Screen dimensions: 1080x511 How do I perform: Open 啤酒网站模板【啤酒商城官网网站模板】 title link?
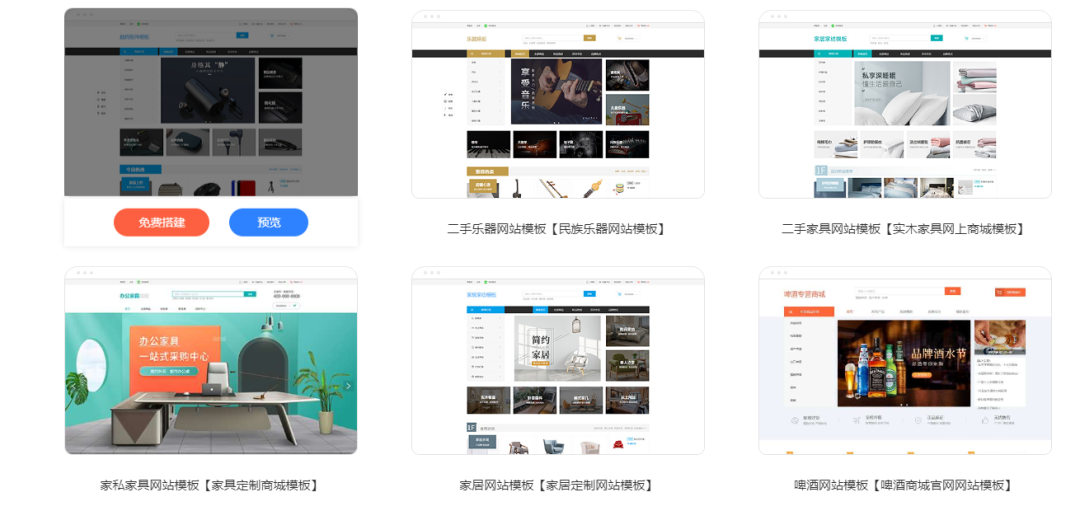click(x=905, y=485)
